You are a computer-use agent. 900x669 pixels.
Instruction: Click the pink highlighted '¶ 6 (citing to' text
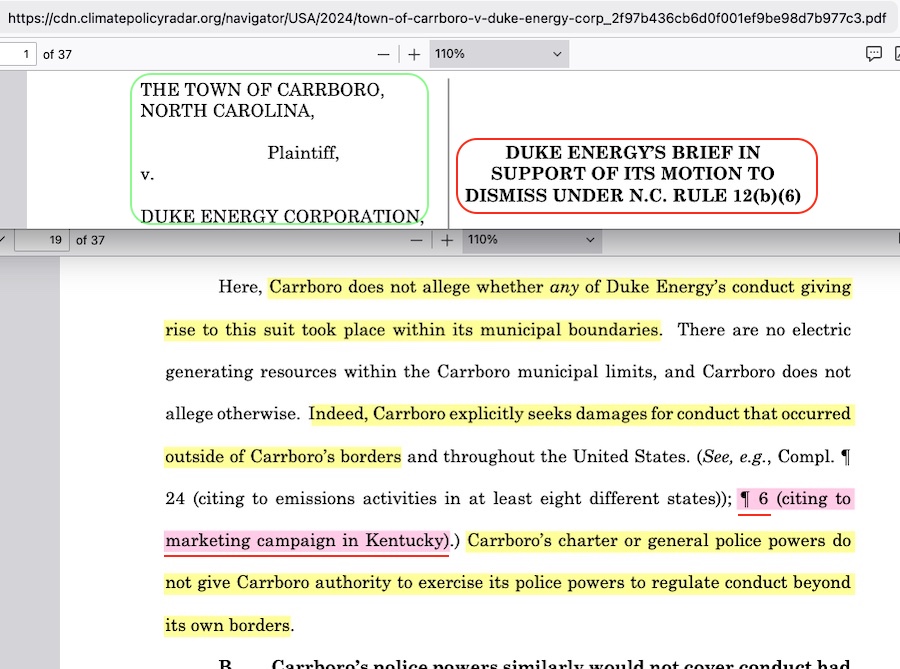point(794,499)
